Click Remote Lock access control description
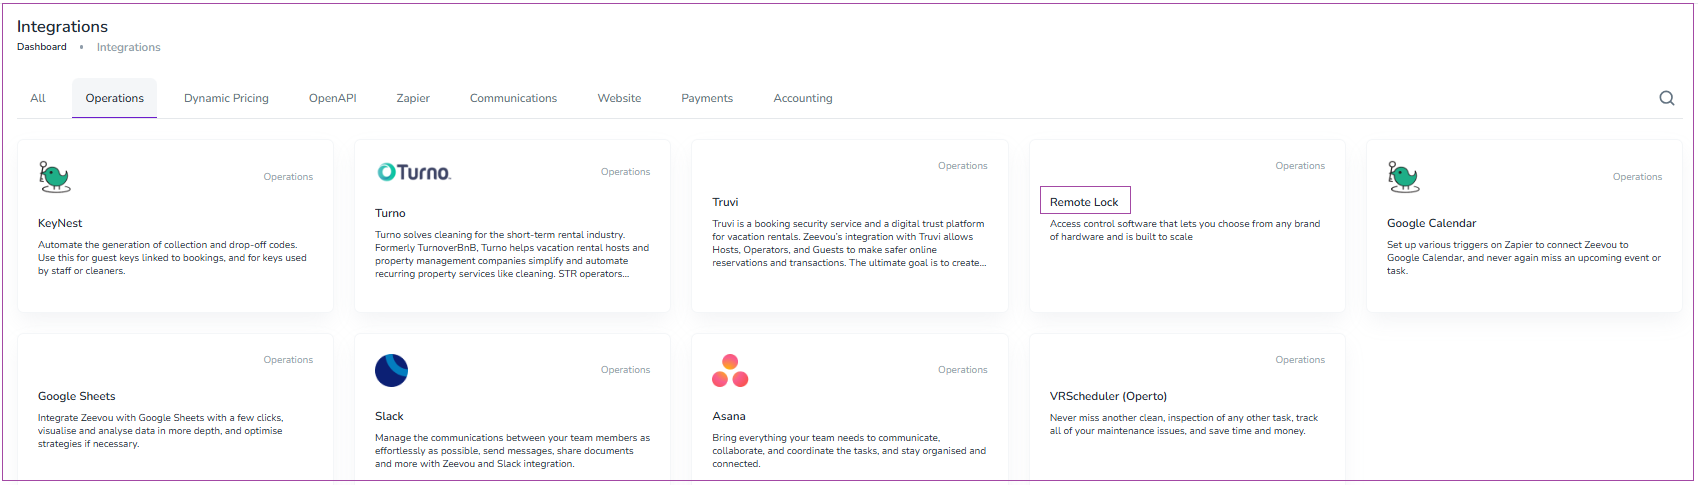Screen dimensions: 1698x485 click(x=1185, y=230)
